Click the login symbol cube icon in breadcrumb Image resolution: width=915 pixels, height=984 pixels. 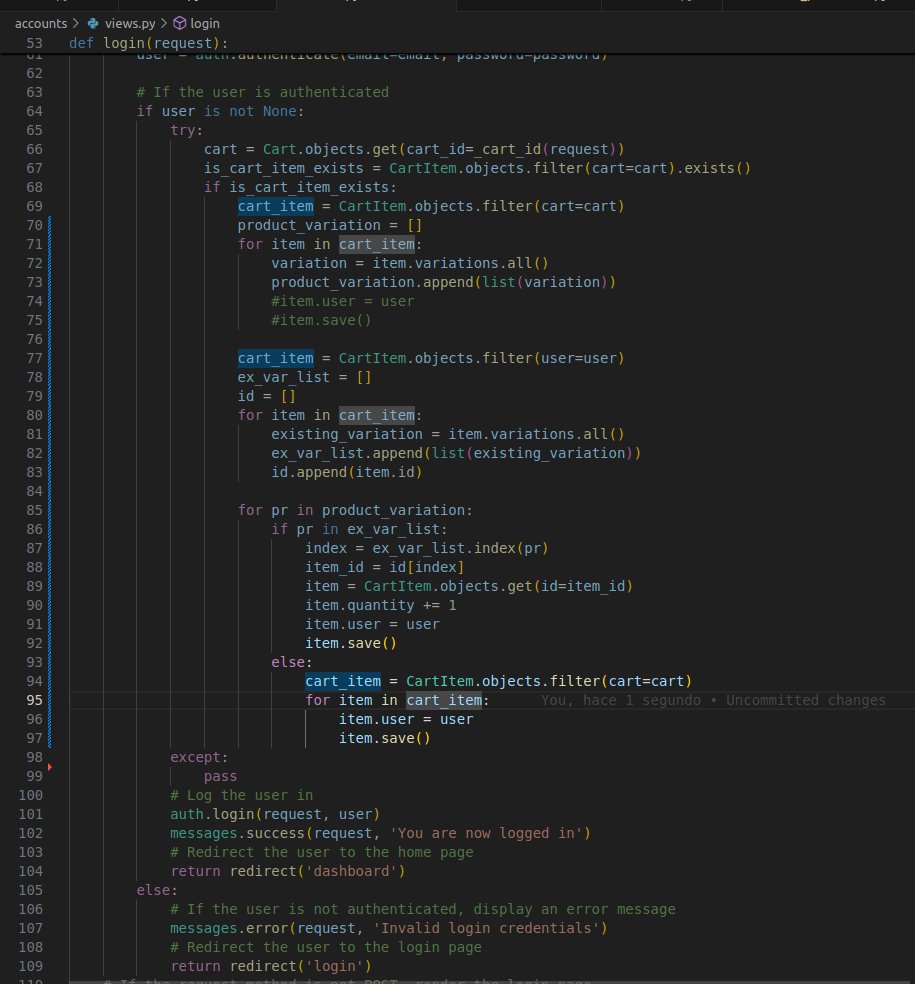click(179, 23)
